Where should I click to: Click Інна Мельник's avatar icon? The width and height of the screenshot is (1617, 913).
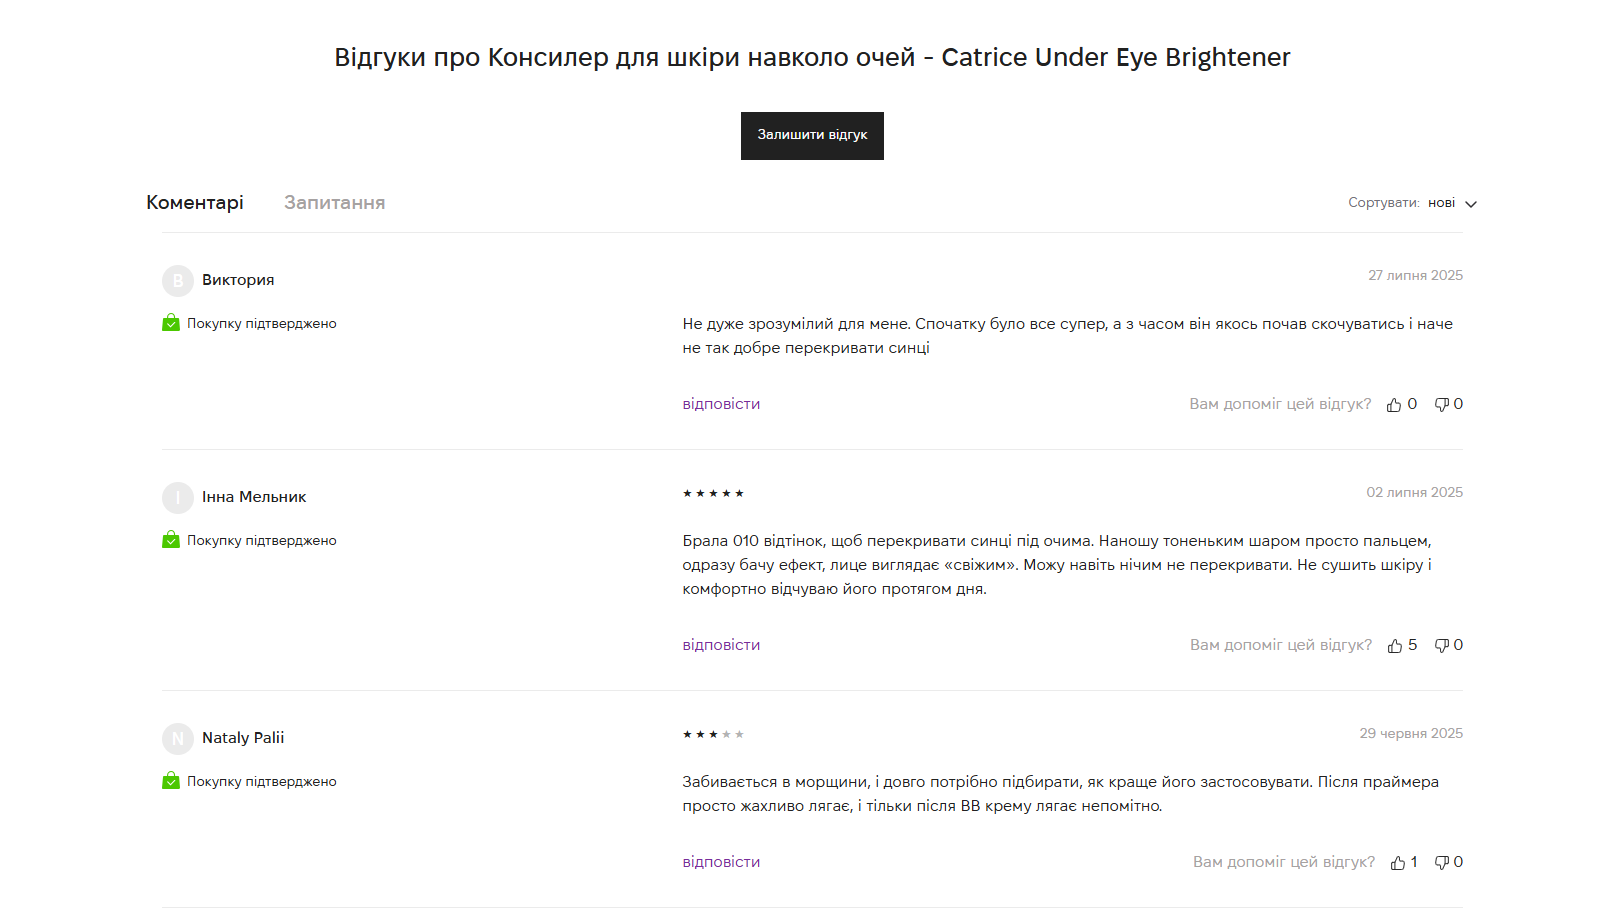(178, 498)
